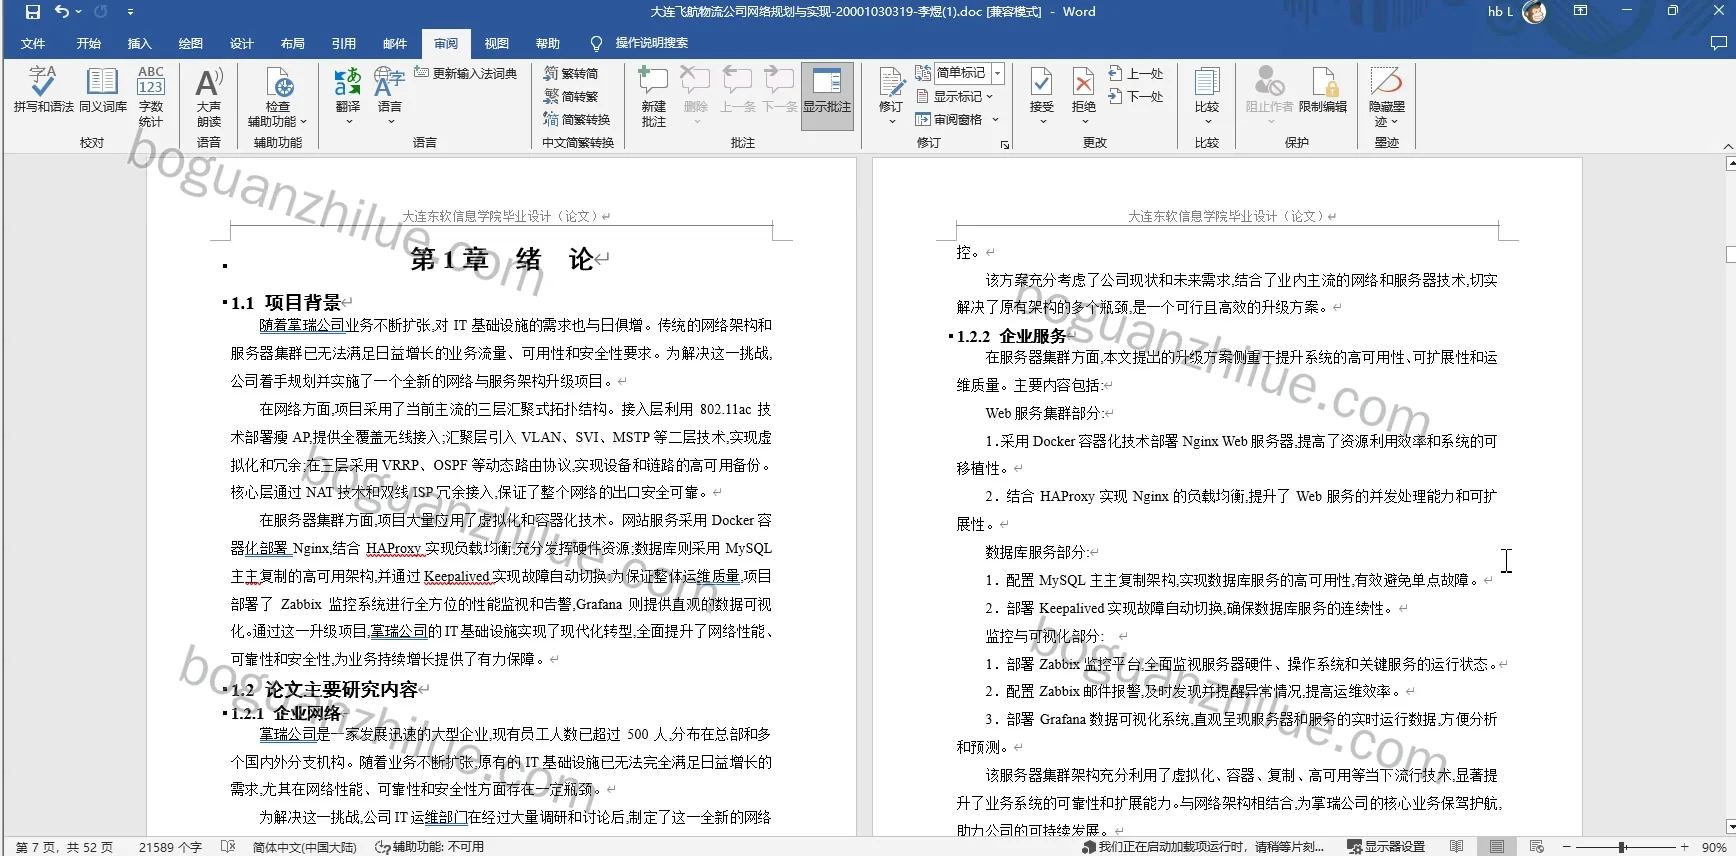Open Track Changes dialog launcher
Screen dimensions: 1736x856
1005,144
